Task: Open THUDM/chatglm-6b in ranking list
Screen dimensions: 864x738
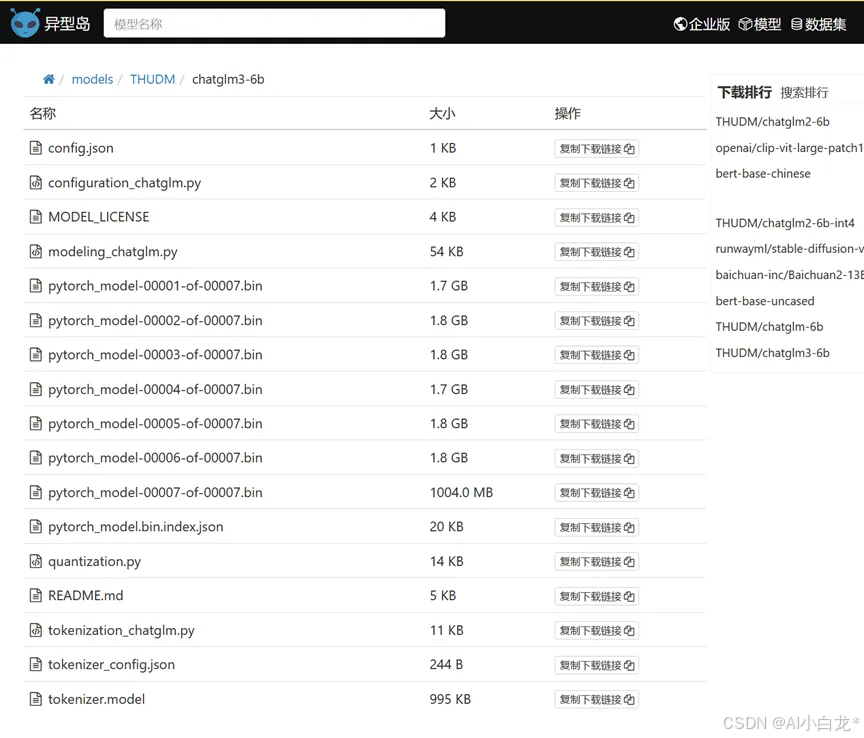Action: click(x=769, y=327)
